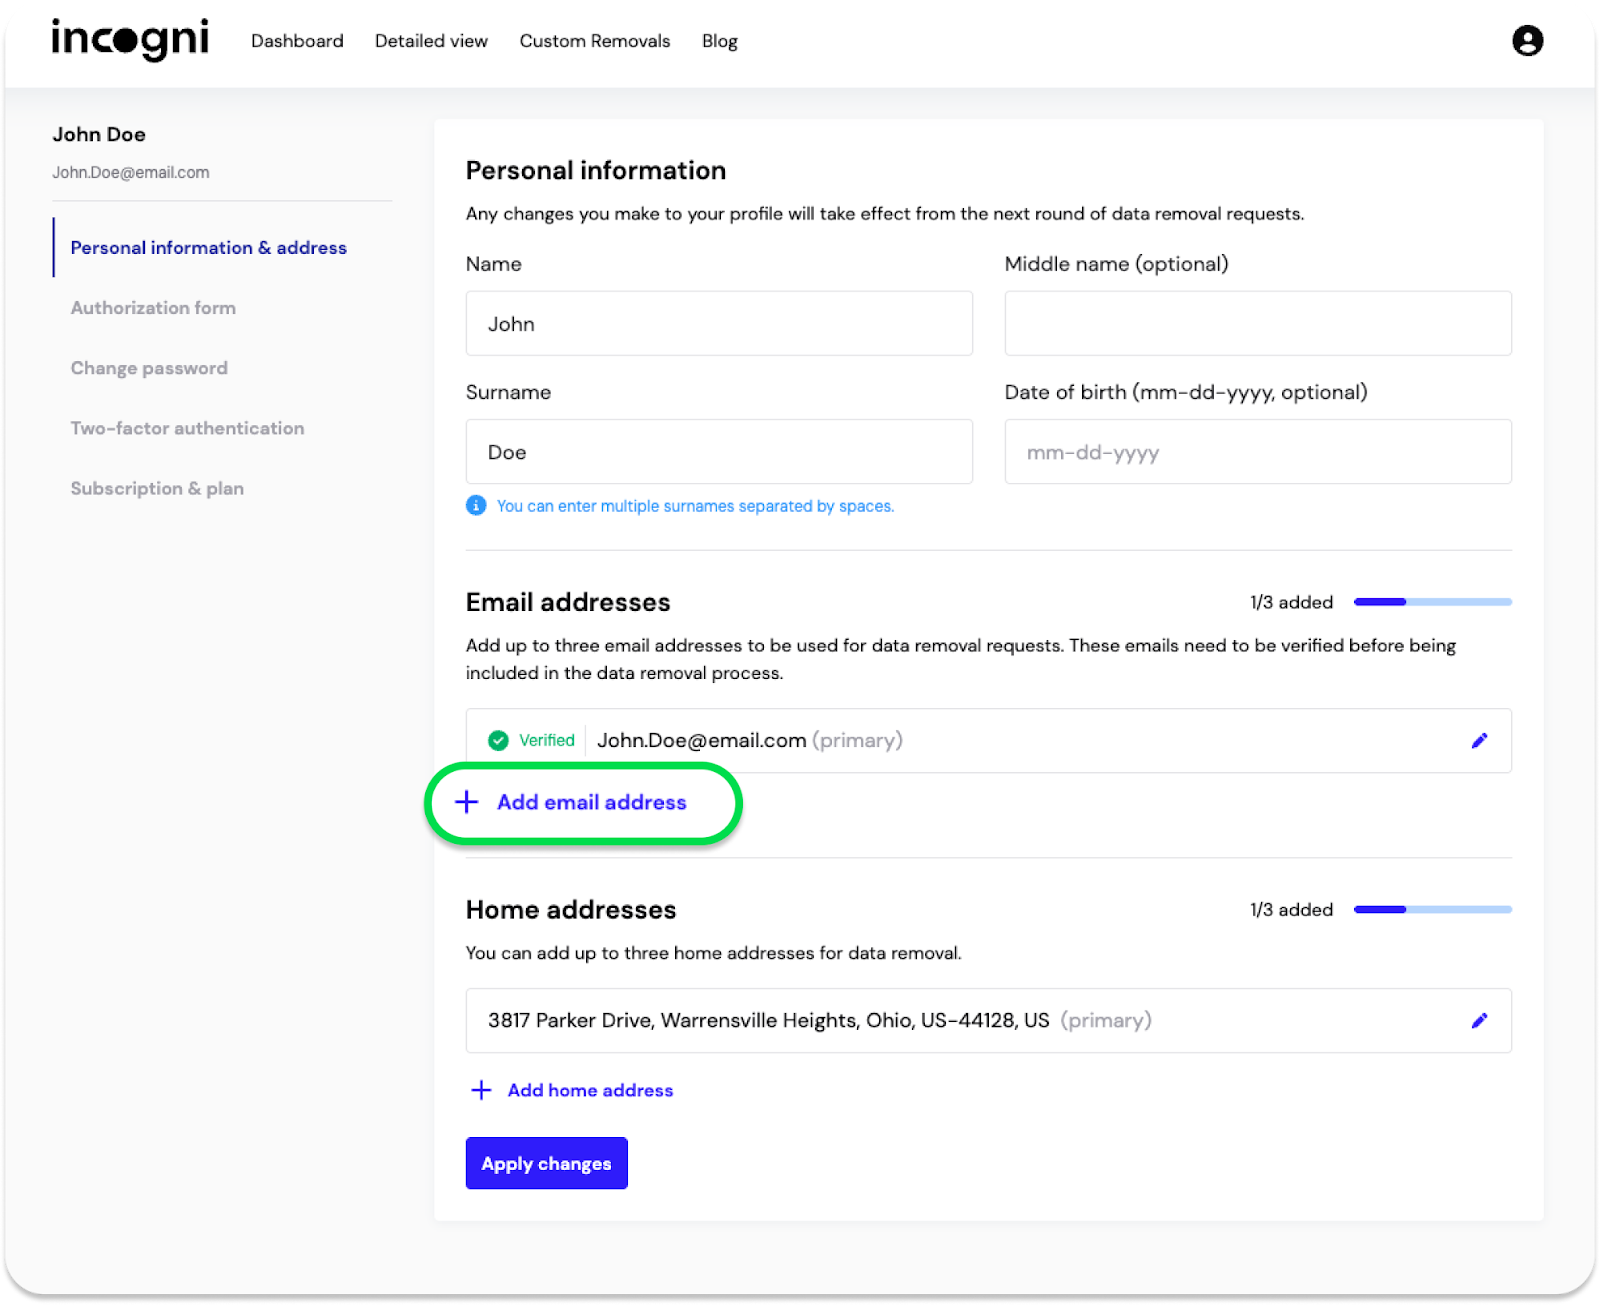Viewport: 1600px width, 1305px height.
Task: Go to Detailed view in navigation
Action: click(431, 41)
